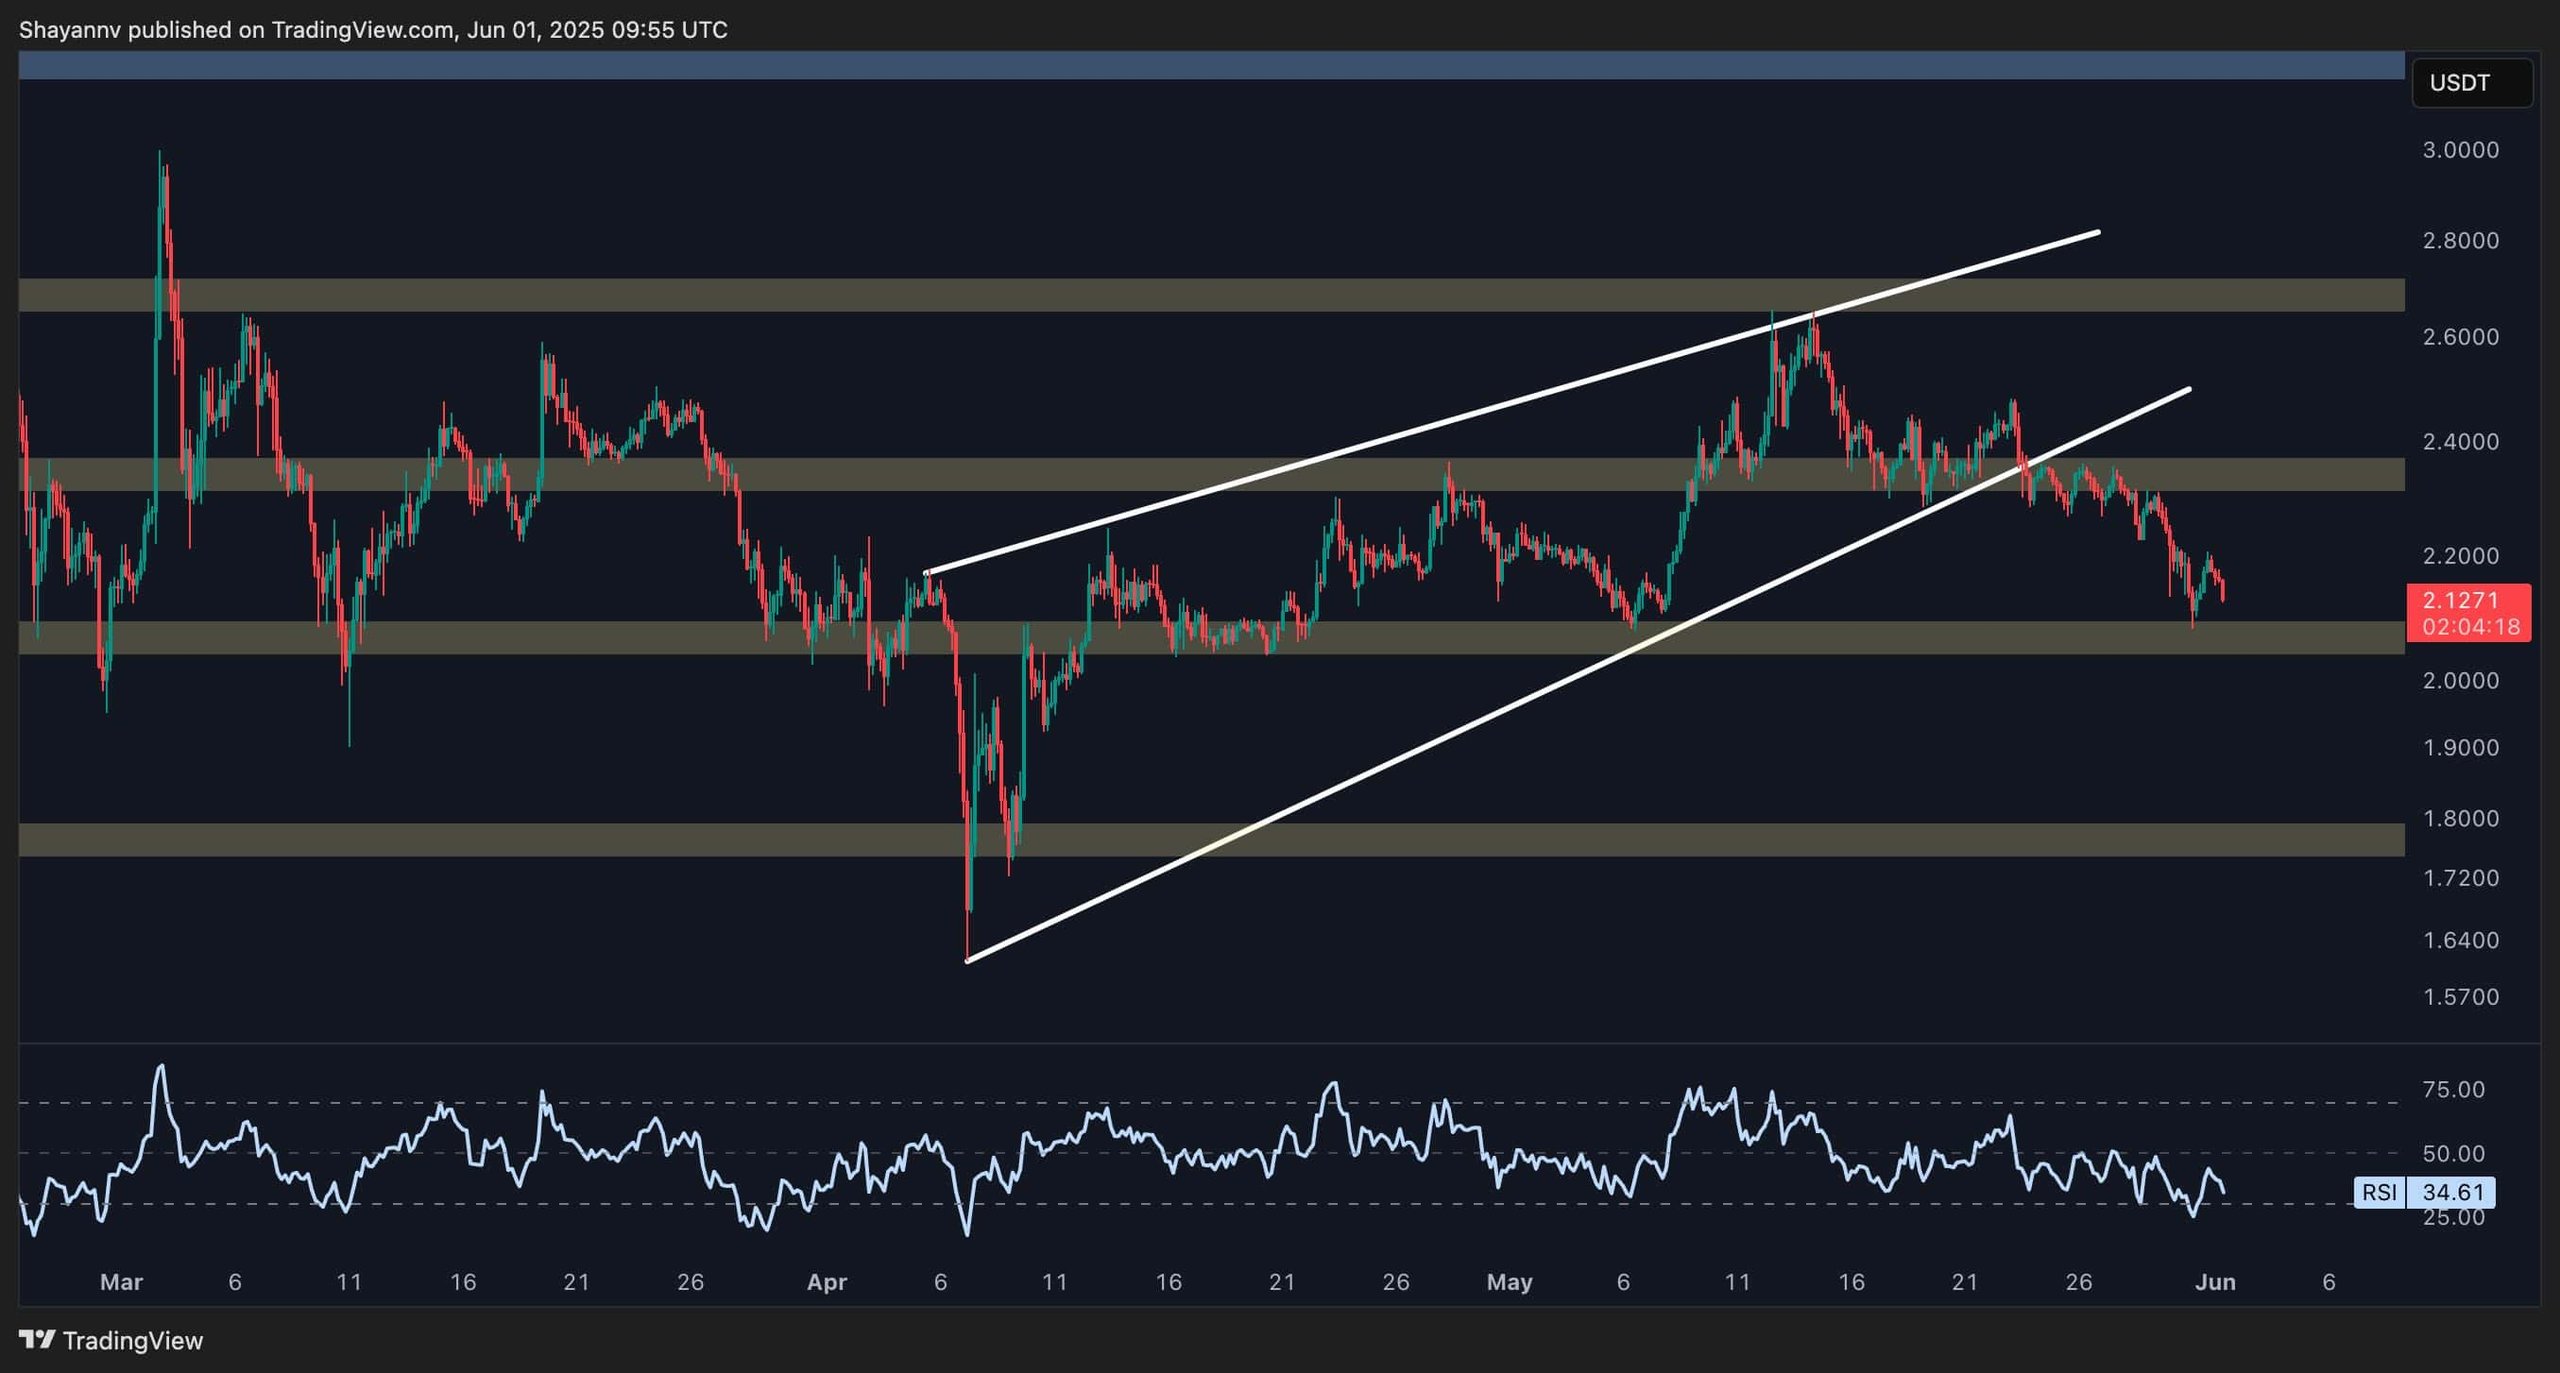Click the 2.0000 price axis label
The image size is (2560, 1373).
(x=2460, y=681)
